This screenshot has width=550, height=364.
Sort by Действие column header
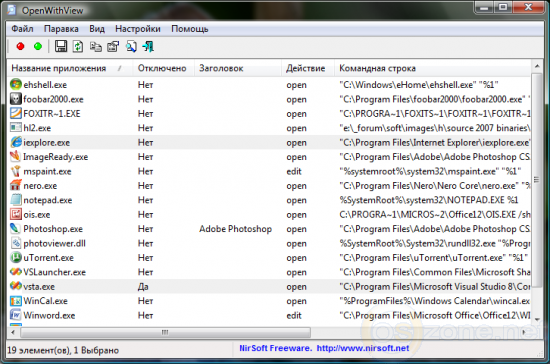pos(308,68)
